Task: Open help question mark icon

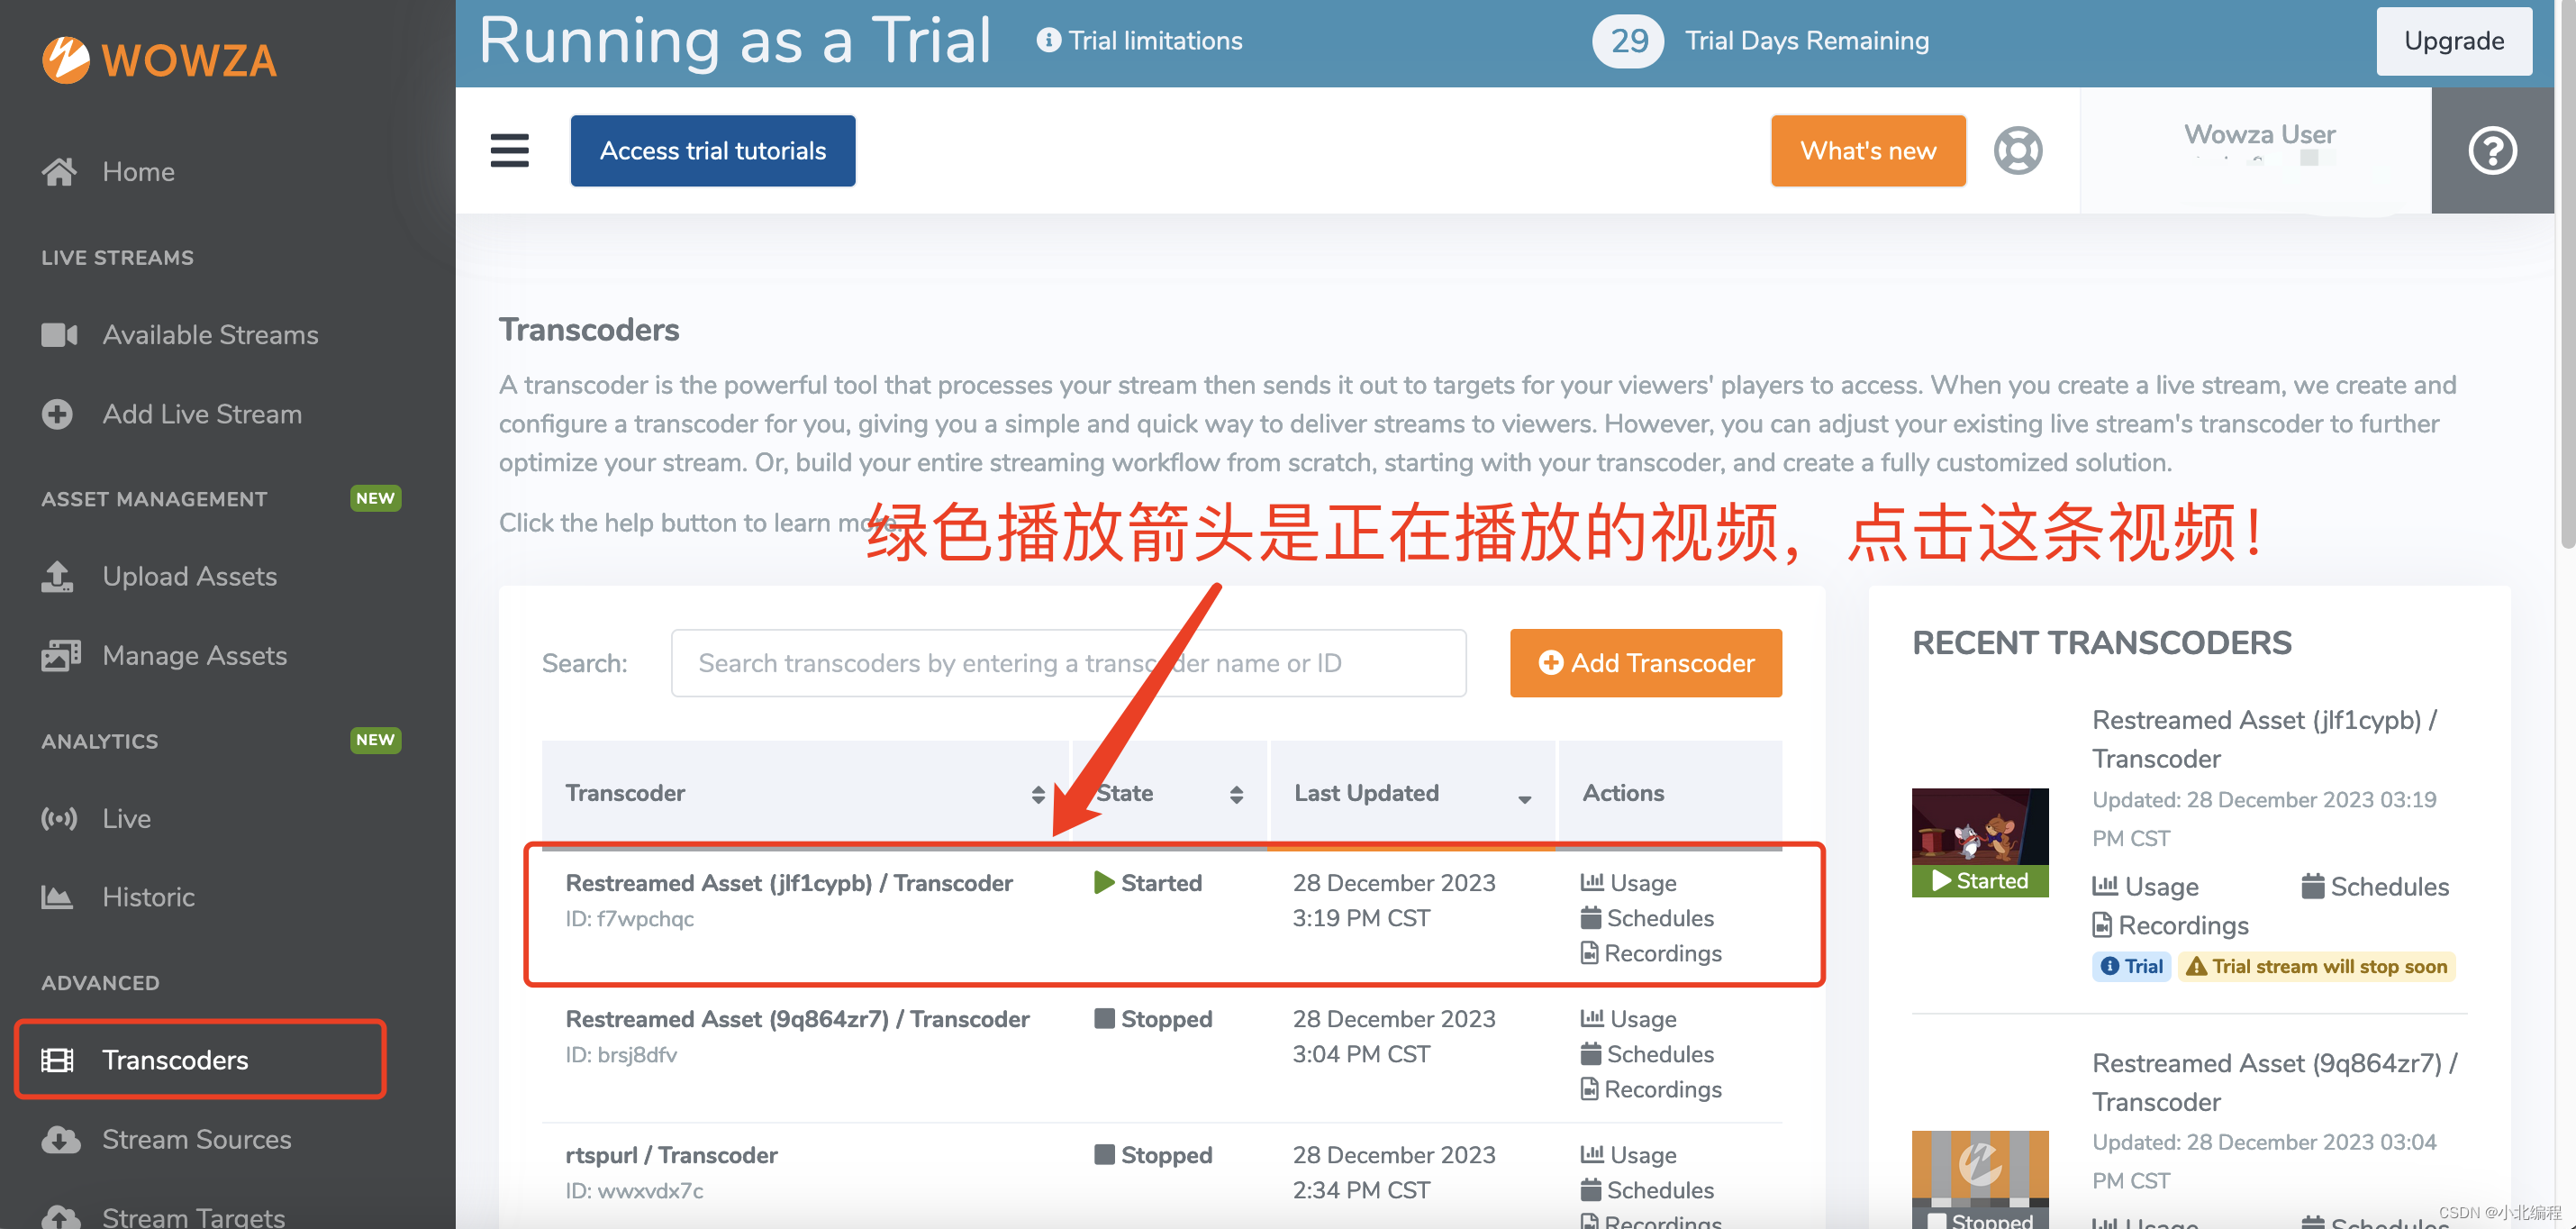Action: pos(2492,151)
